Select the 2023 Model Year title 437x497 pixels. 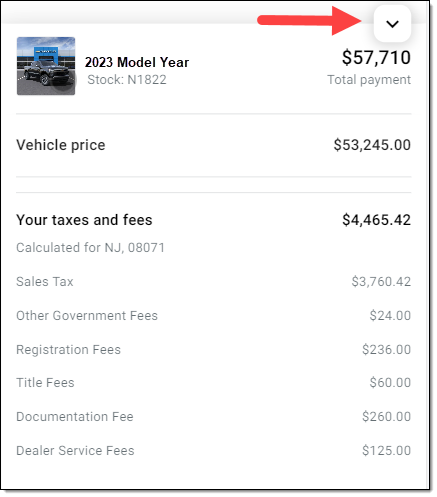137,62
